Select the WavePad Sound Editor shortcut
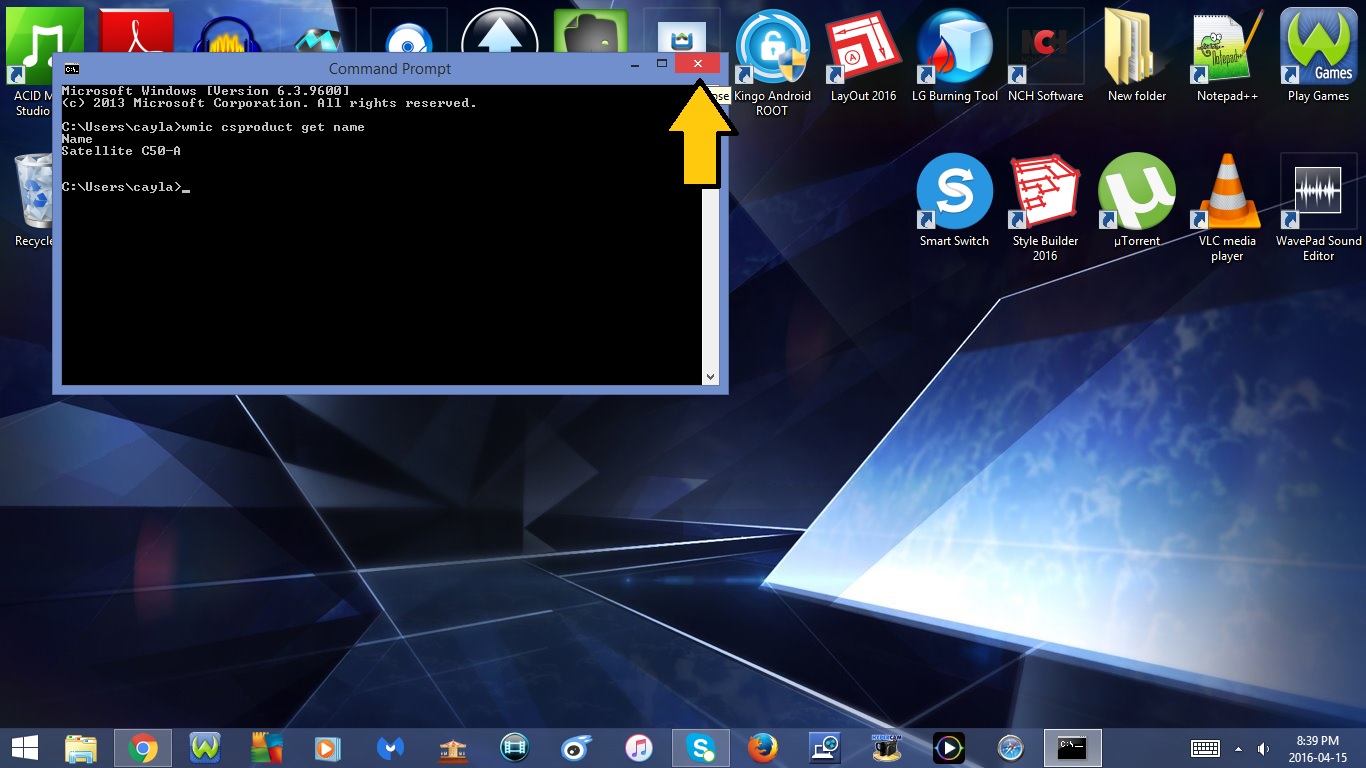This screenshot has height=768, width=1366. [x=1318, y=208]
